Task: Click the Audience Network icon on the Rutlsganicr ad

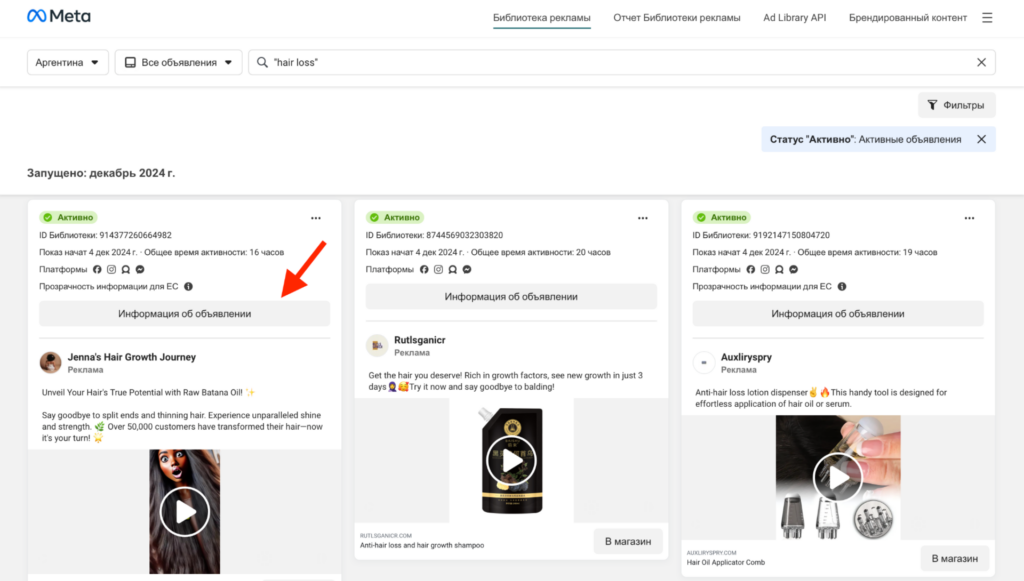Action: 453,269
